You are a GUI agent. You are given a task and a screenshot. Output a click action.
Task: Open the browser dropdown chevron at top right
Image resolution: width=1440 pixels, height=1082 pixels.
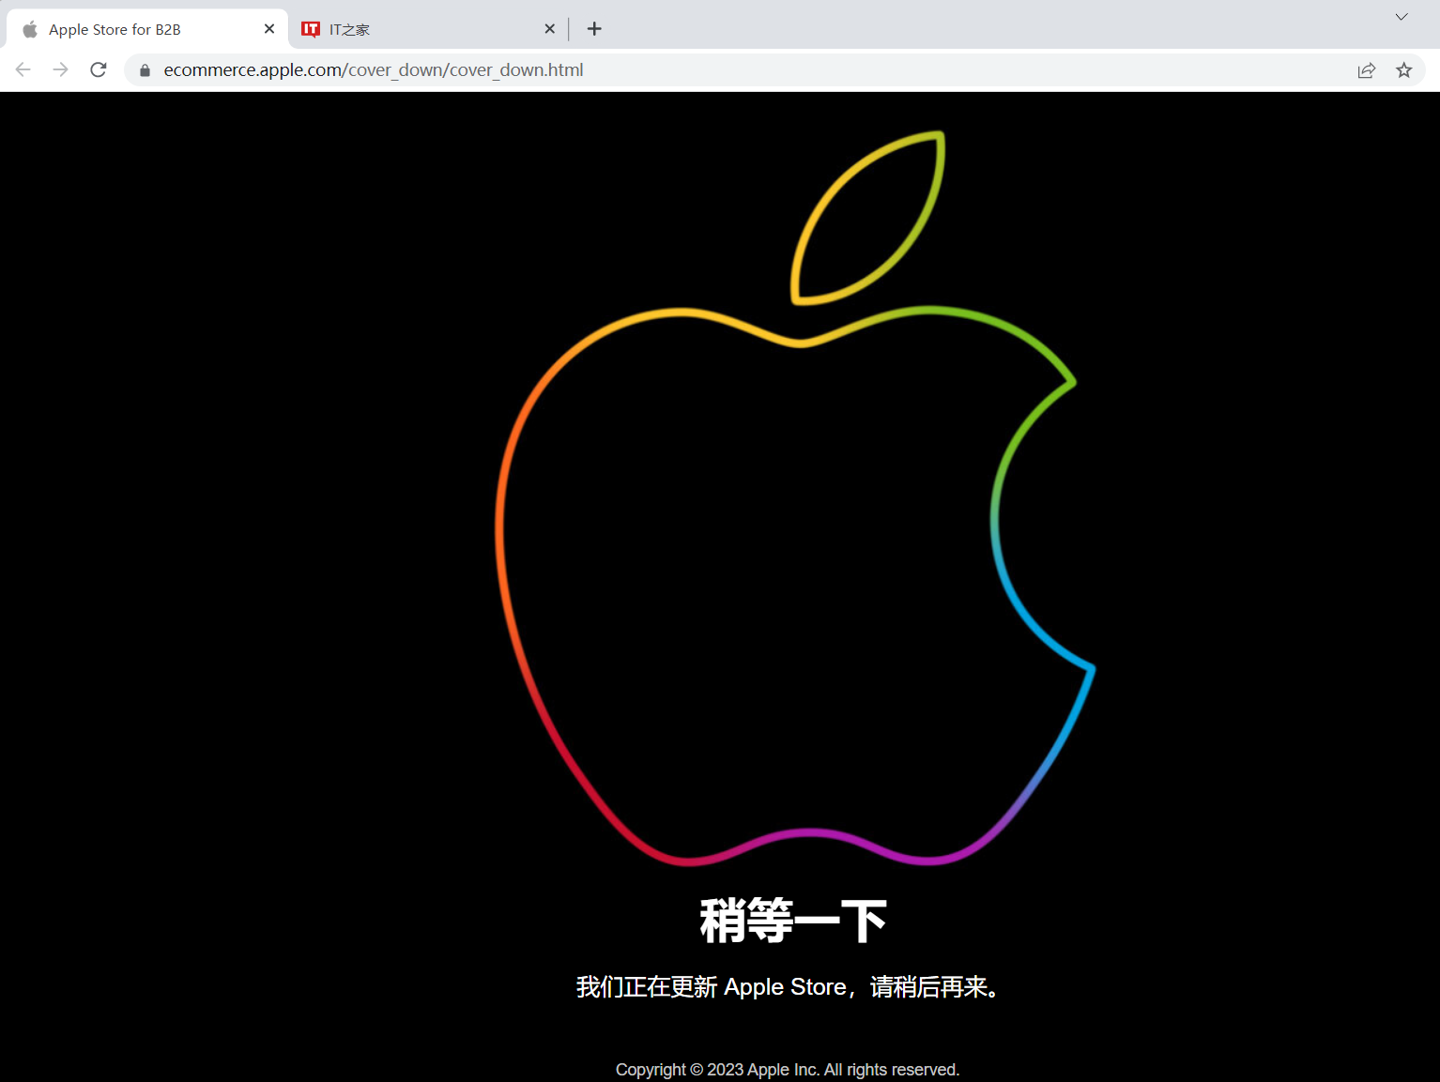point(1399,17)
